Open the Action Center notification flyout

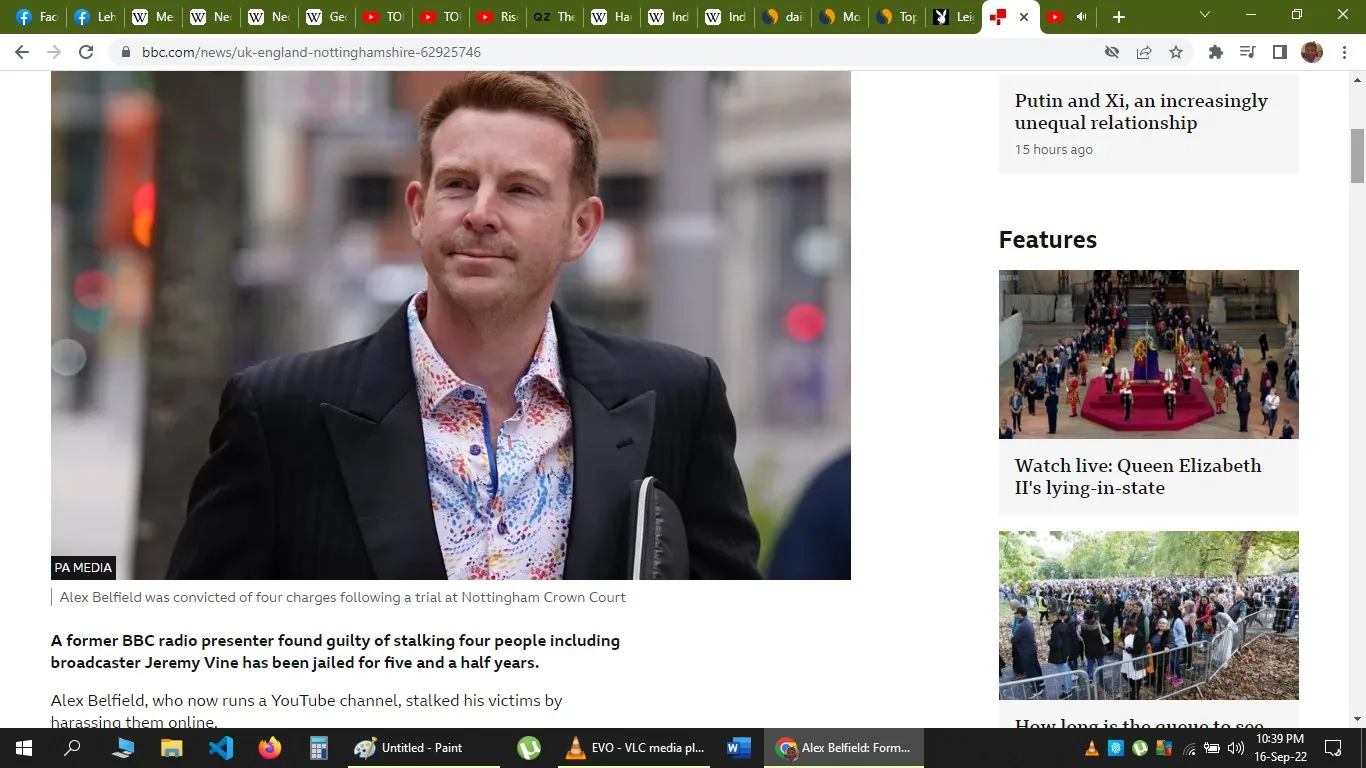coord(1334,748)
